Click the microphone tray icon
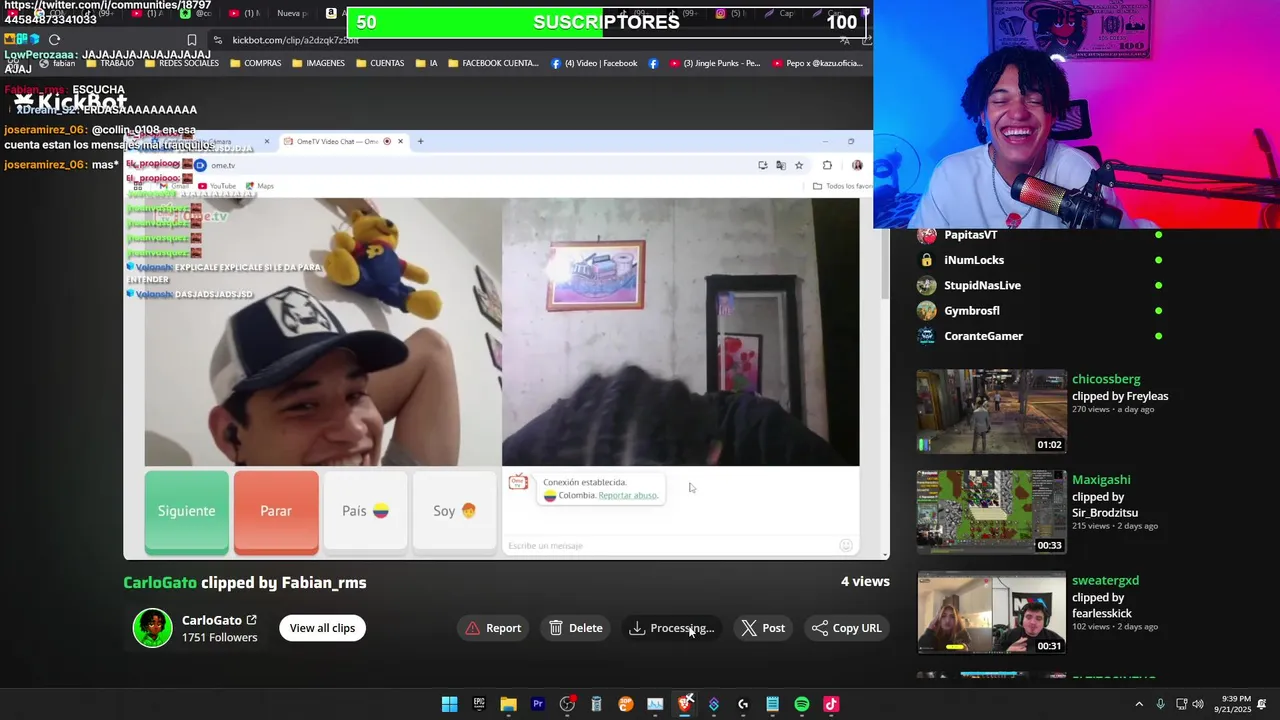 pos(1160,704)
